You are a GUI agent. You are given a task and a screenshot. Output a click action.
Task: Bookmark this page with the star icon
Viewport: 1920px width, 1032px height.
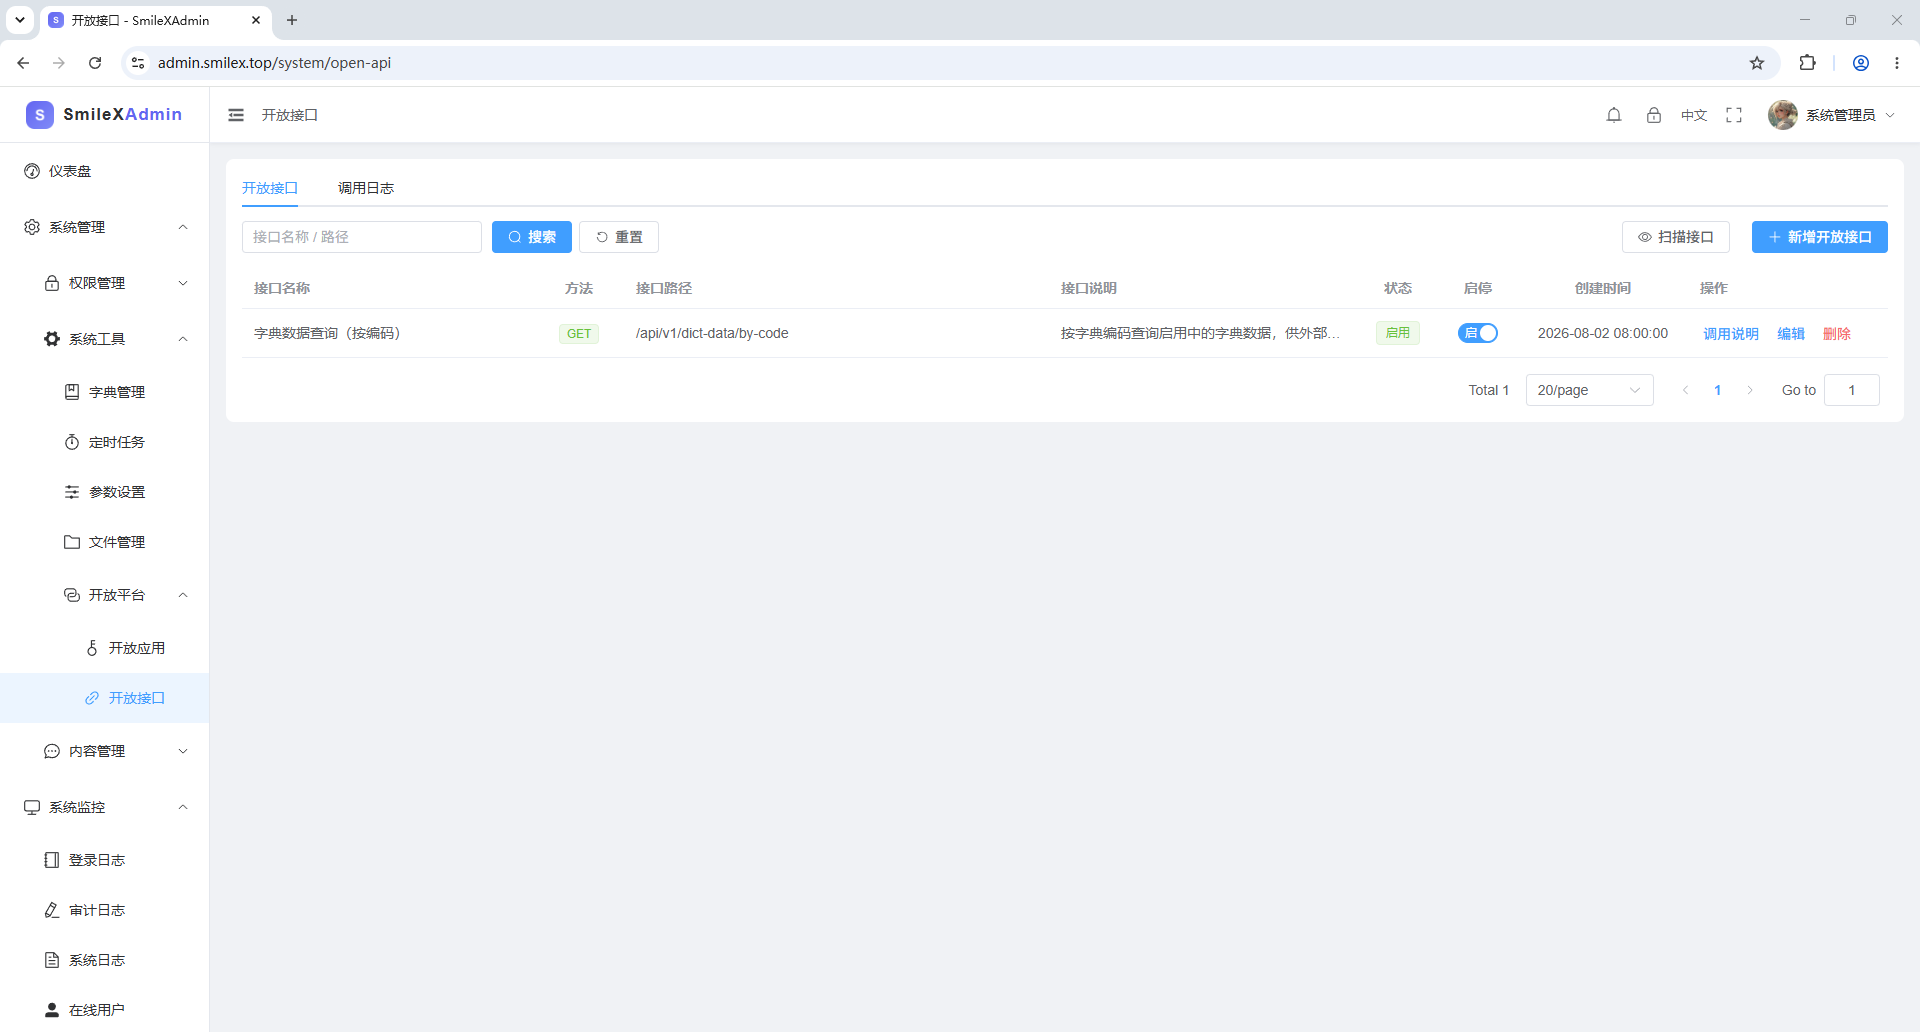(1757, 63)
